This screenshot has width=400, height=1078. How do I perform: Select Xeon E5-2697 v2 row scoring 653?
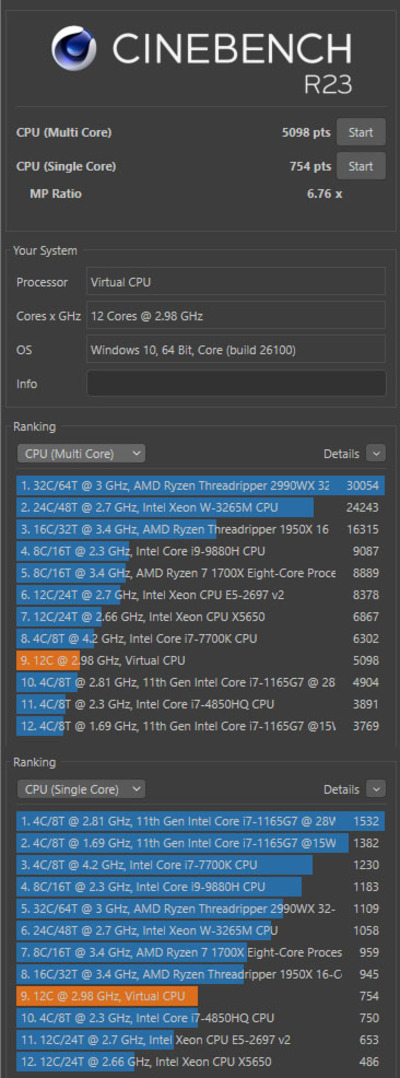200,1040
